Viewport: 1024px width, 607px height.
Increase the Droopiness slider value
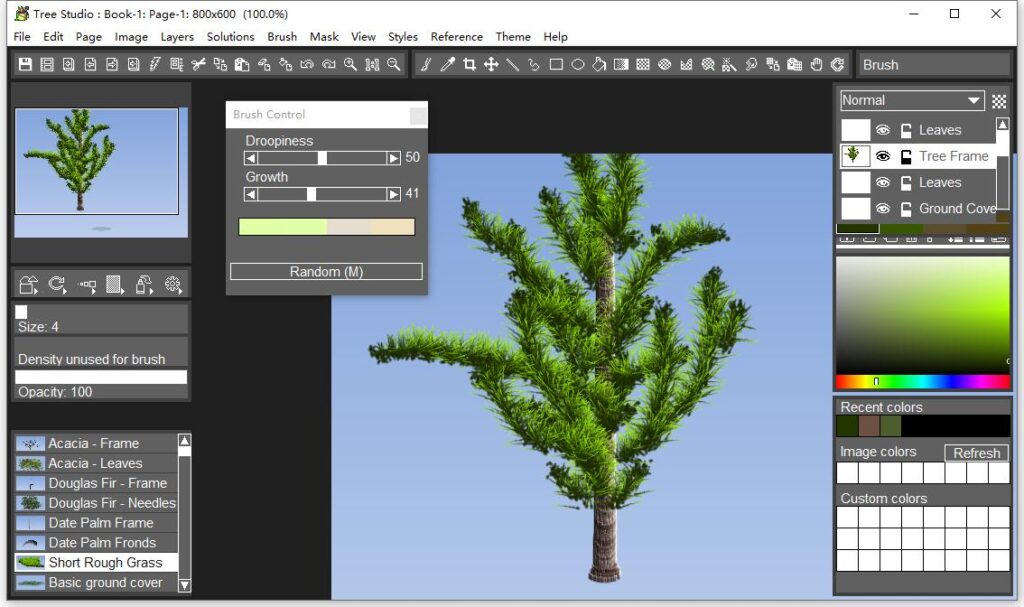pyautogui.click(x=391, y=157)
